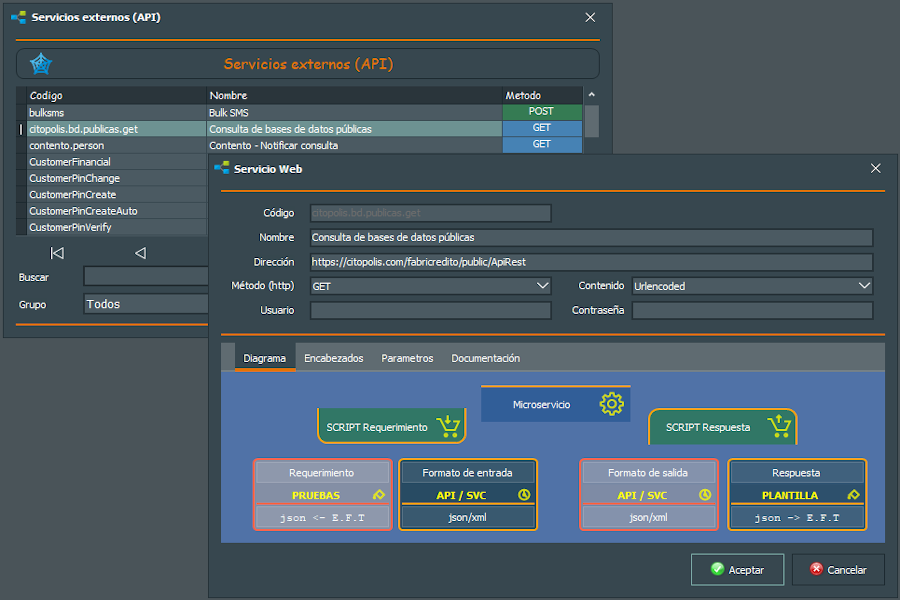
Task: Click the clock icon in Formato de salida
Action: 704,495
